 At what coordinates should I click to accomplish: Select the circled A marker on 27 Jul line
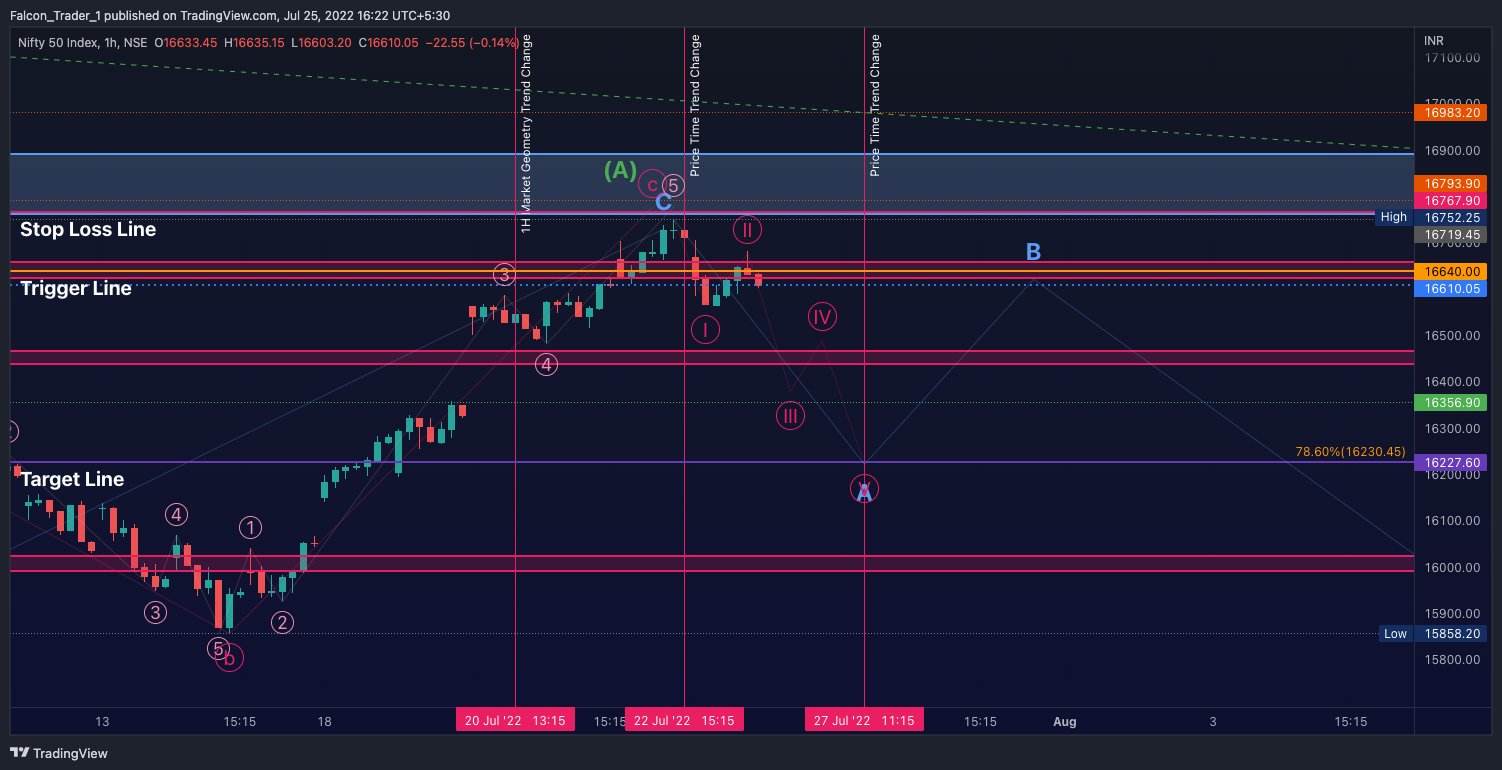(x=864, y=489)
